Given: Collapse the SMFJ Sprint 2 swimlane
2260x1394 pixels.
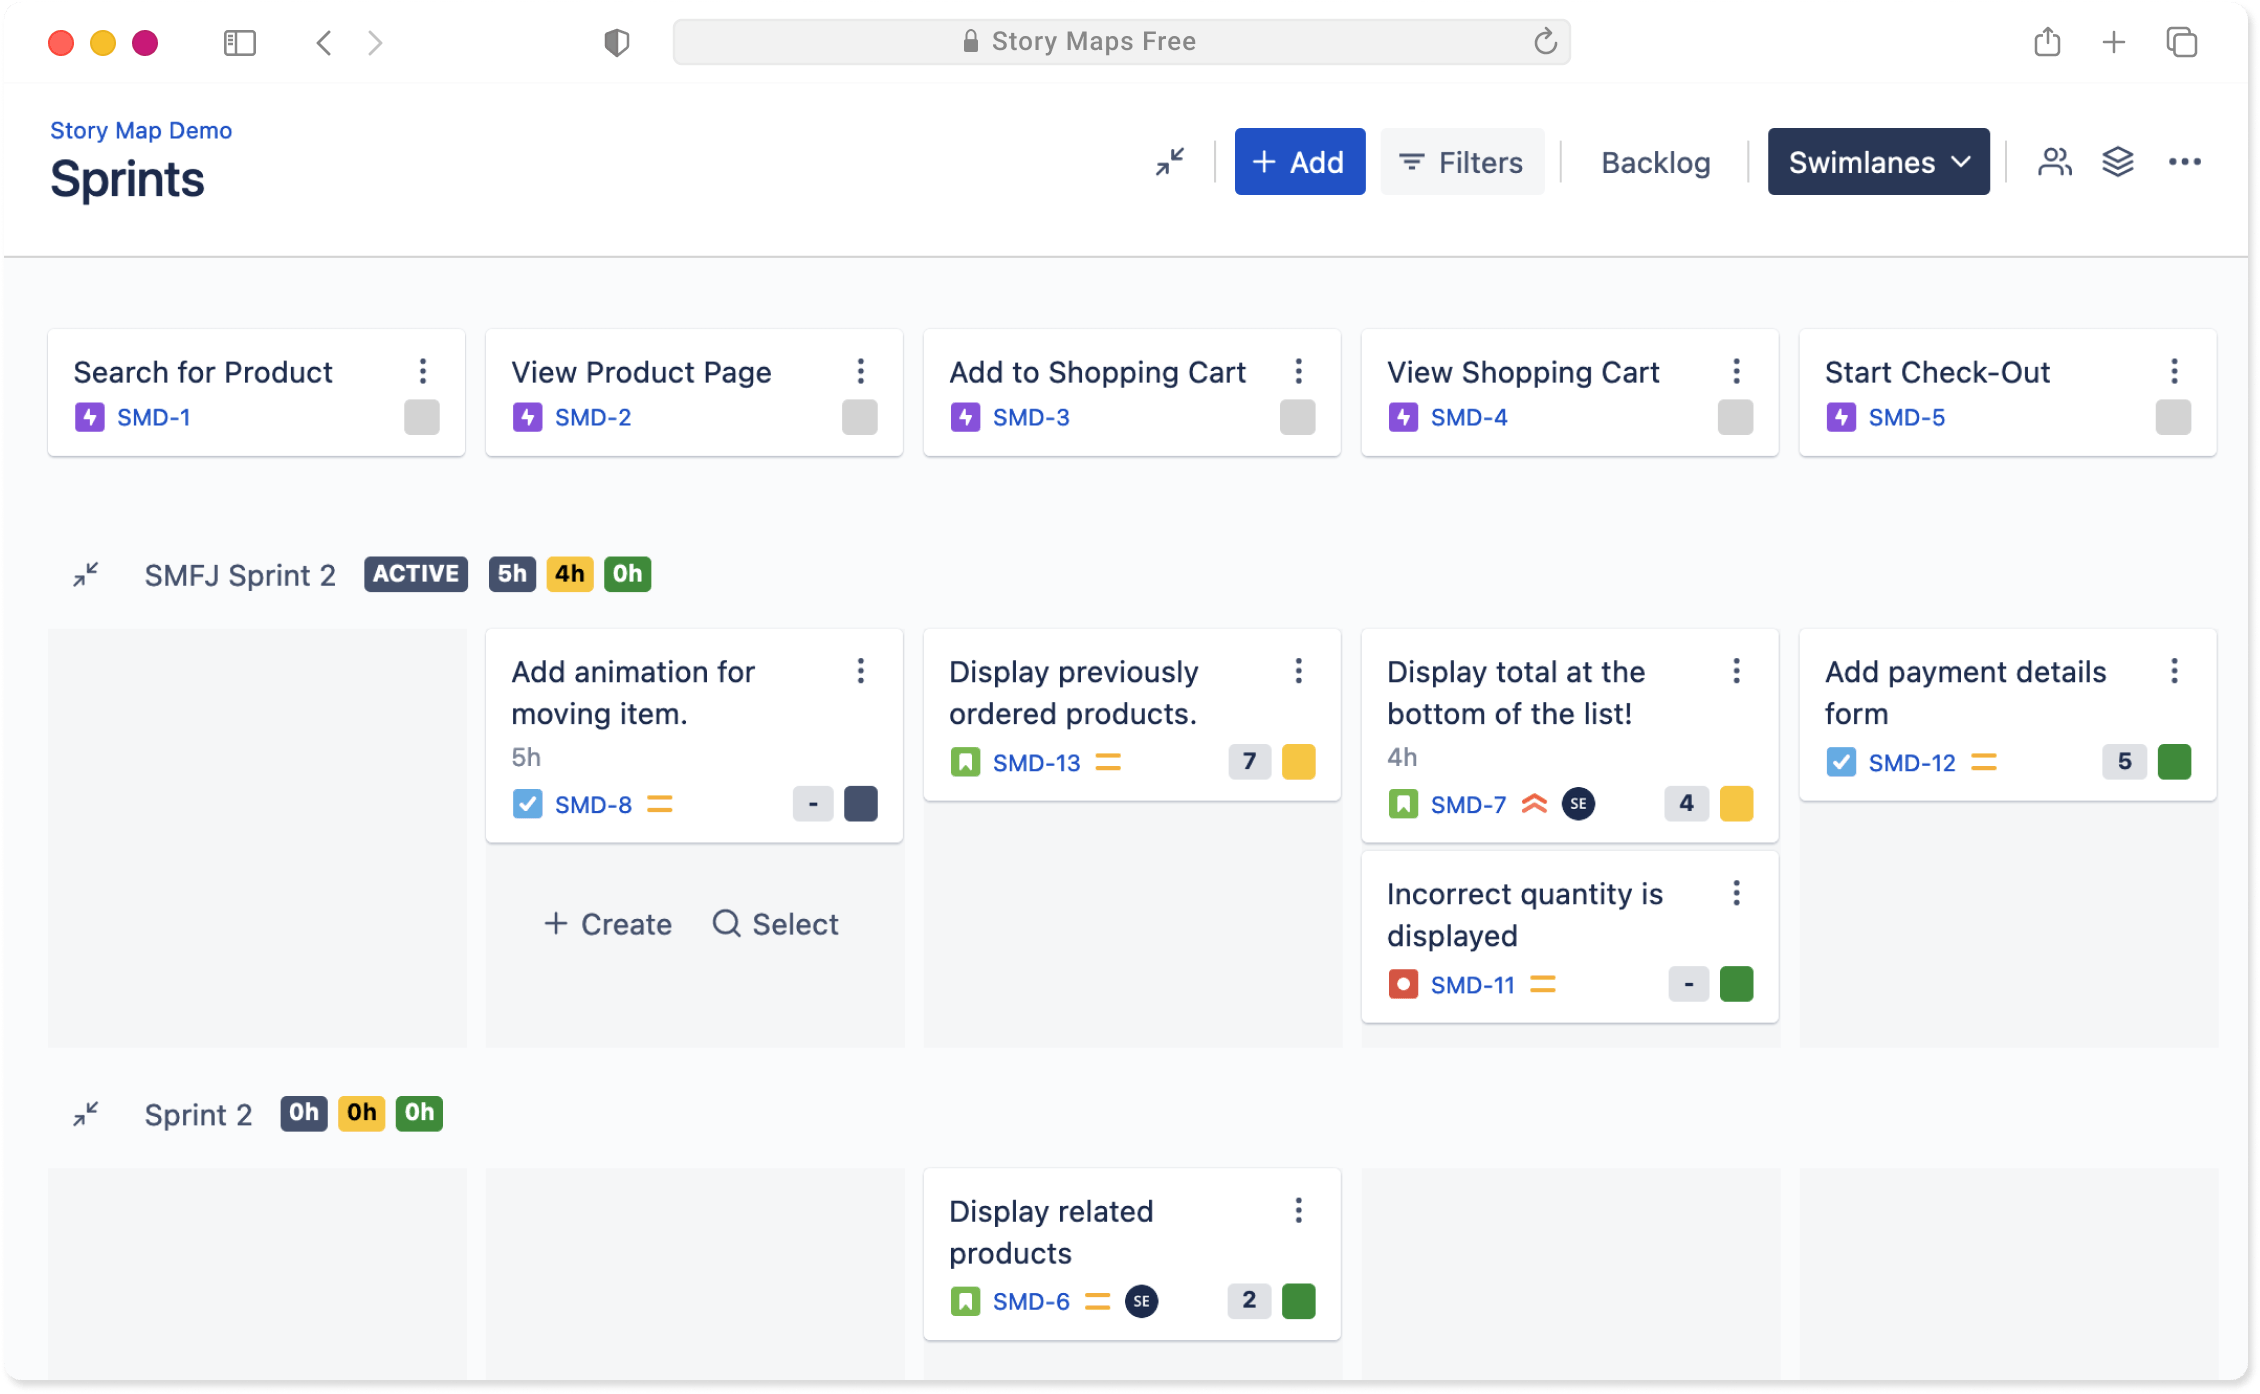Looking at the screenshot, I should click(x=86, y=575).
